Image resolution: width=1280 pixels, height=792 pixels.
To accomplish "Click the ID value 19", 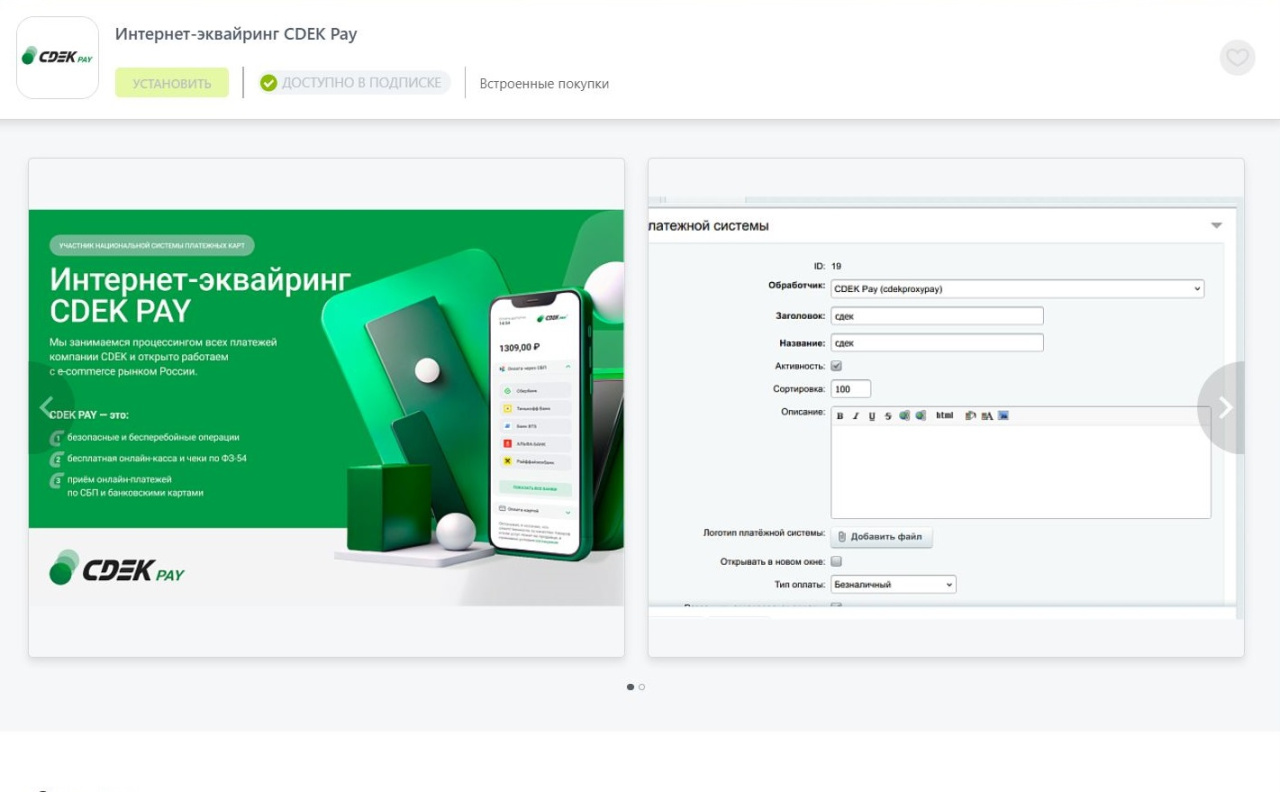I will [x=836, y=266].
